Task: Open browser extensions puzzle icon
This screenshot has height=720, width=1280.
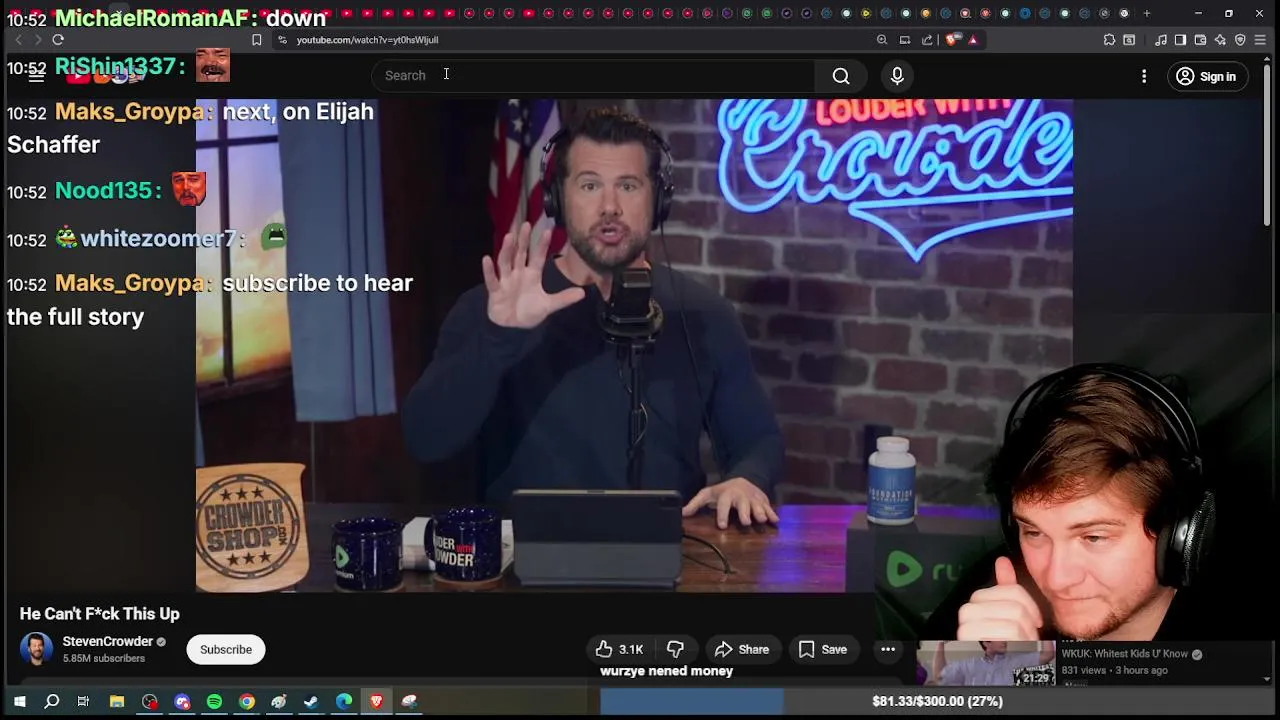Action: pyautogui.click(x=1109, y=40)
